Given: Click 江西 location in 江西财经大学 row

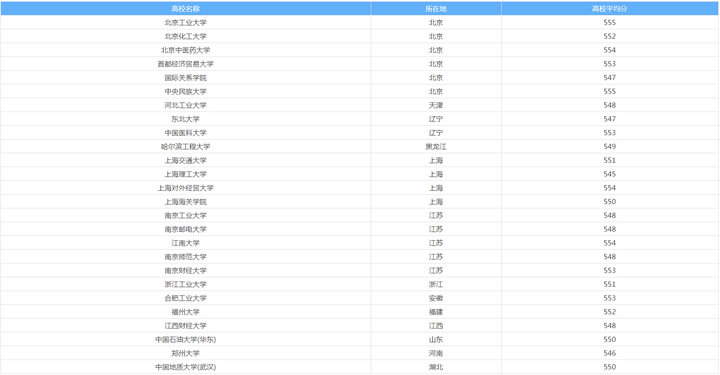Looking at the screenshot, I should click(436, 325).
